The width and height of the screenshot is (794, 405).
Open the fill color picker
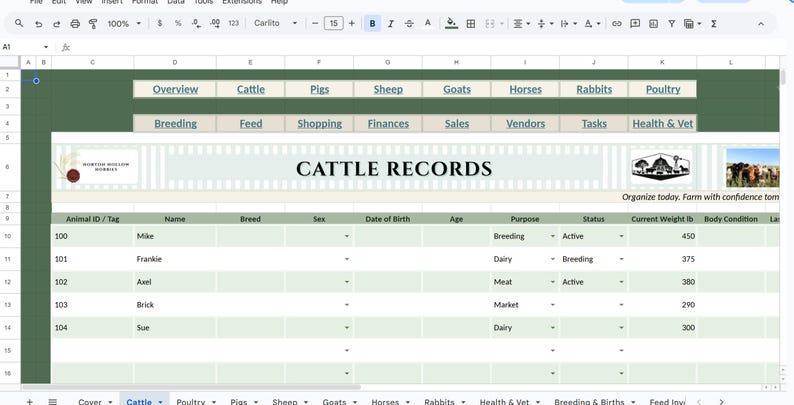(x=451, y=23)
